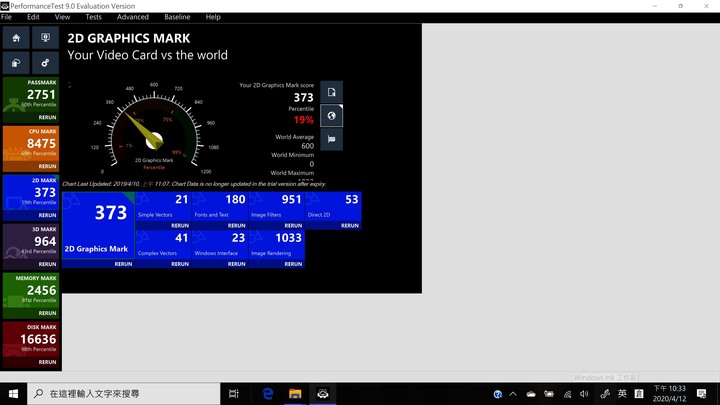Open the taskbar clock showing 10:33

click(669, 394)
